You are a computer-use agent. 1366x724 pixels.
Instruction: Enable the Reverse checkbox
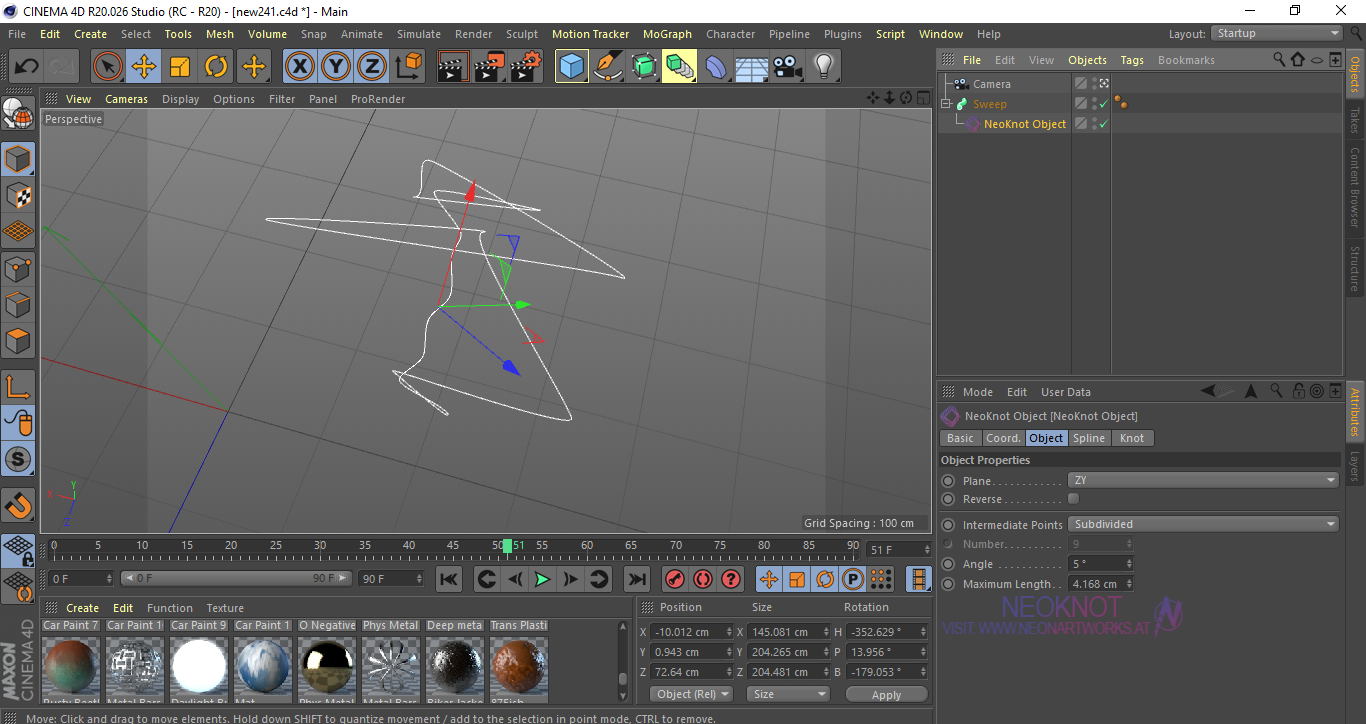click(1074, 499)
